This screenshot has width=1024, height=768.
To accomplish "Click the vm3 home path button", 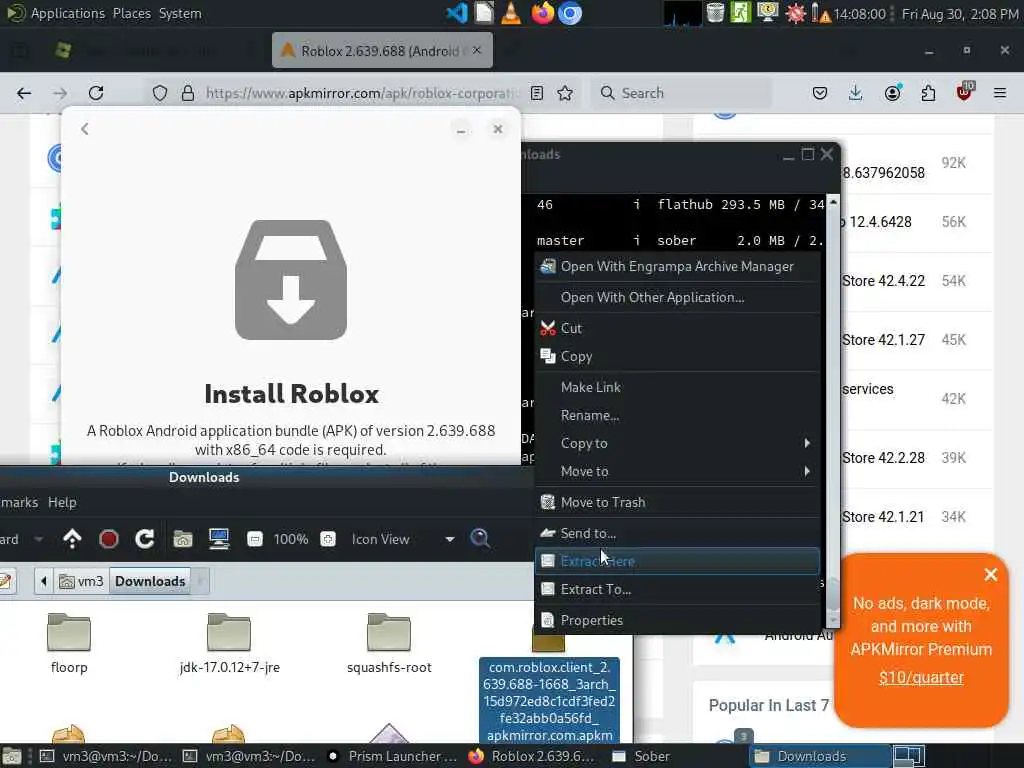I will [x=82, y=581].
